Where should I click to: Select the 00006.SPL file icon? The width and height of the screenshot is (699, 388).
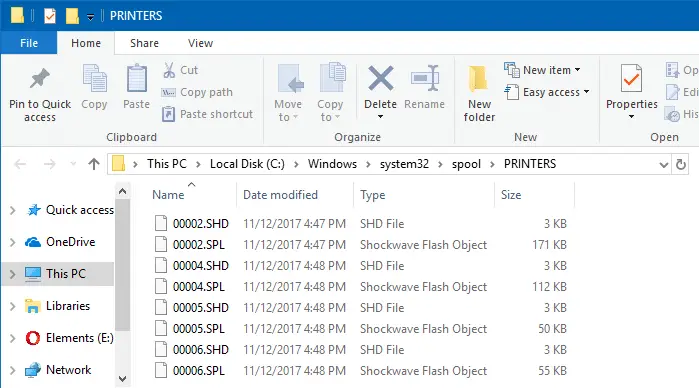click(161, 370)
